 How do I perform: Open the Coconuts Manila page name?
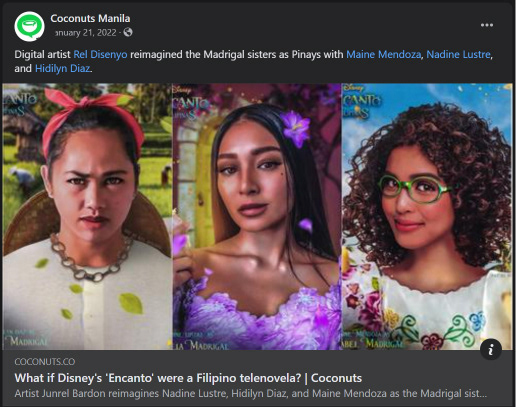tap(90, 18)
